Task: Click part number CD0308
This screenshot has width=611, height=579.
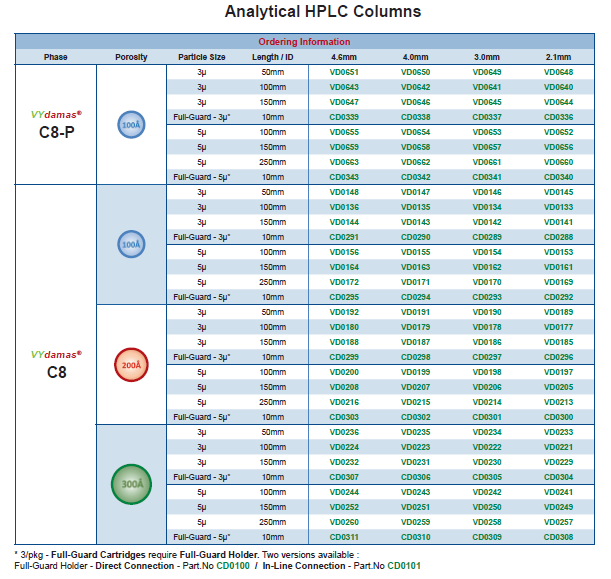Action: pyautogui.click(x=558, y=537)
